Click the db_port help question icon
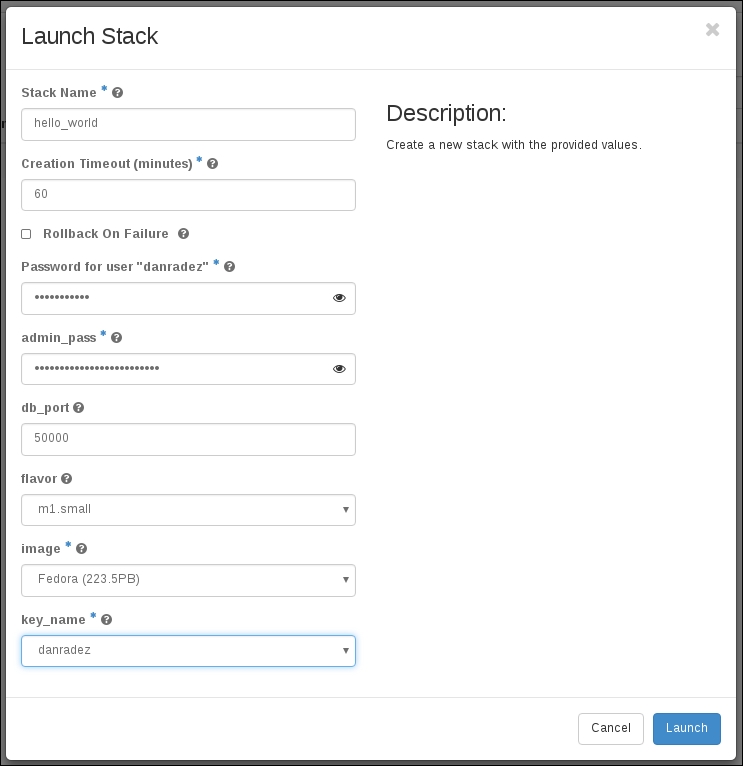The width and height of the screenshot is (743, 766). click(79, 408)
